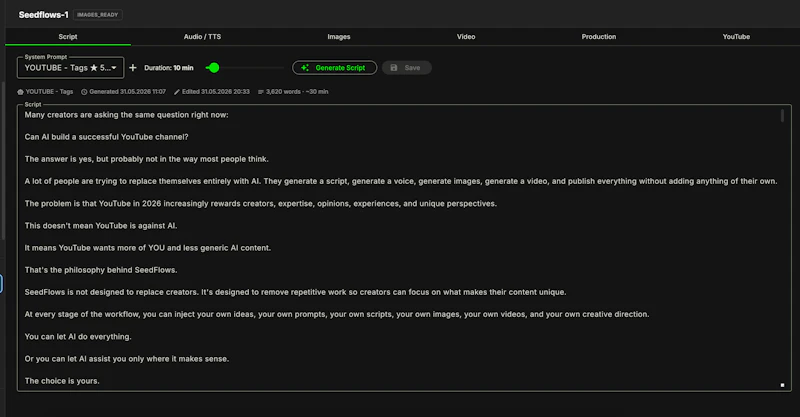Click the sparkle icon in Generate Script
The height and width of the screenshot is (417, 800).
pos(305,68)
